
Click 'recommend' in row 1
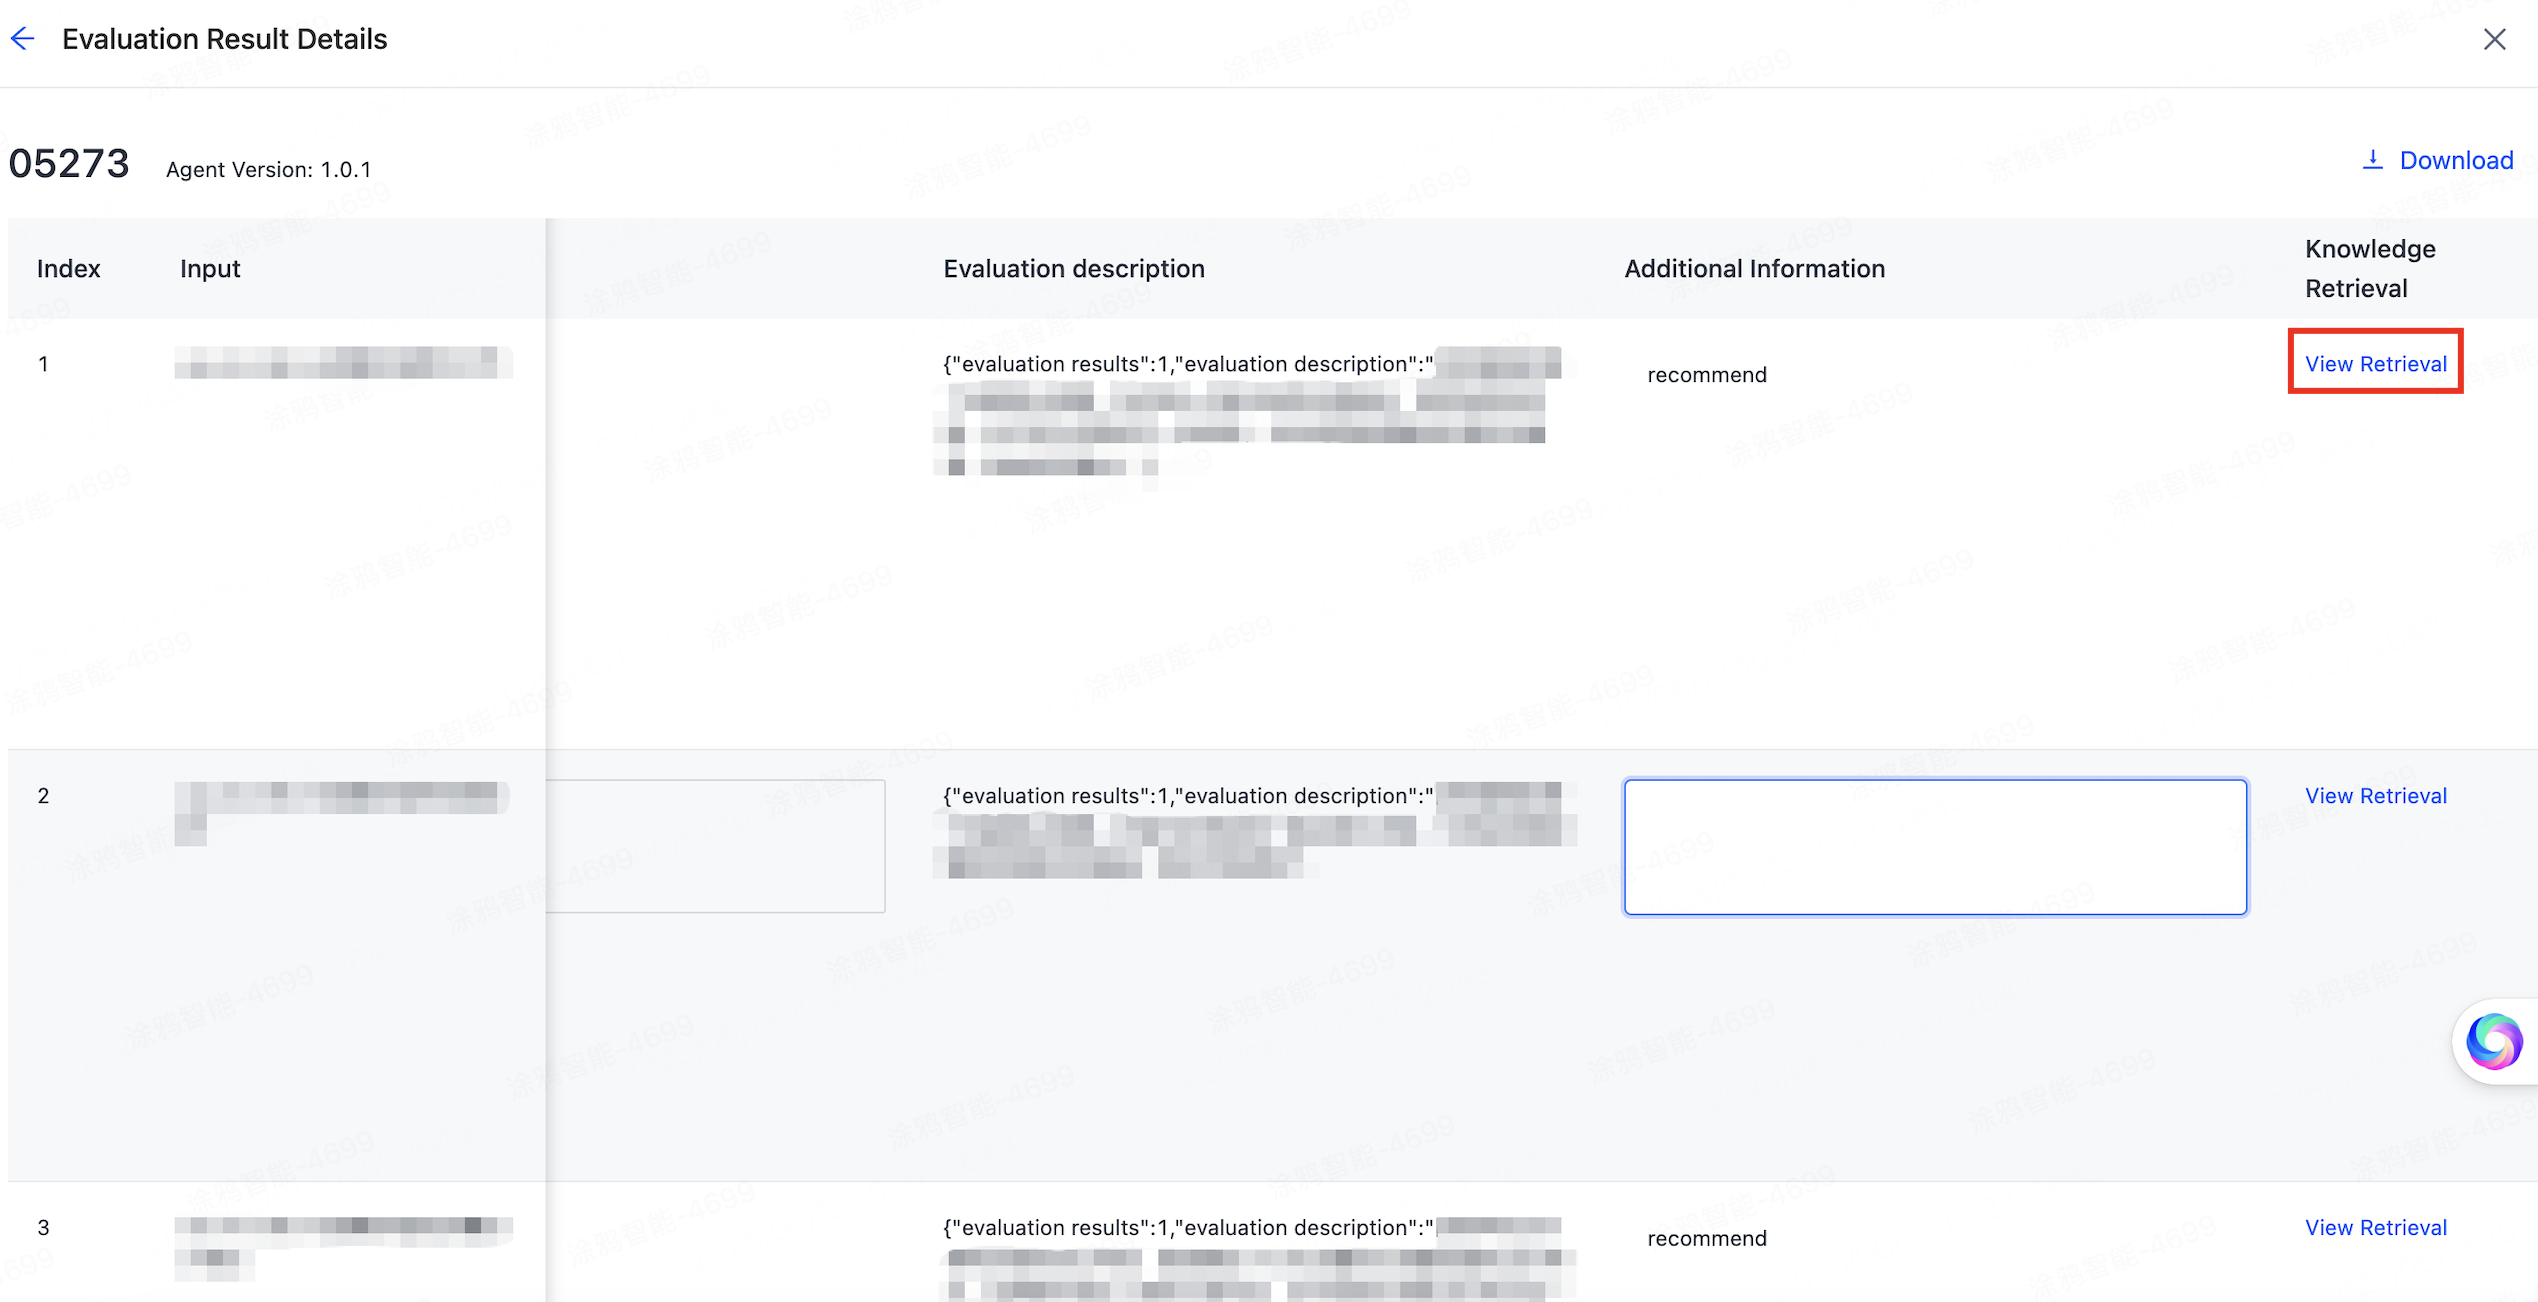click(1707, 375)
